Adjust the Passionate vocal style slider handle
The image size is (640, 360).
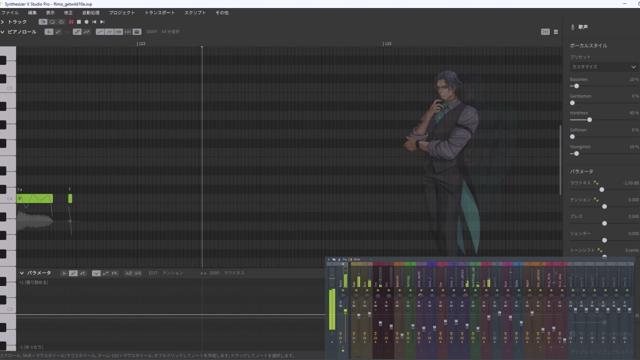click(577, 86)
